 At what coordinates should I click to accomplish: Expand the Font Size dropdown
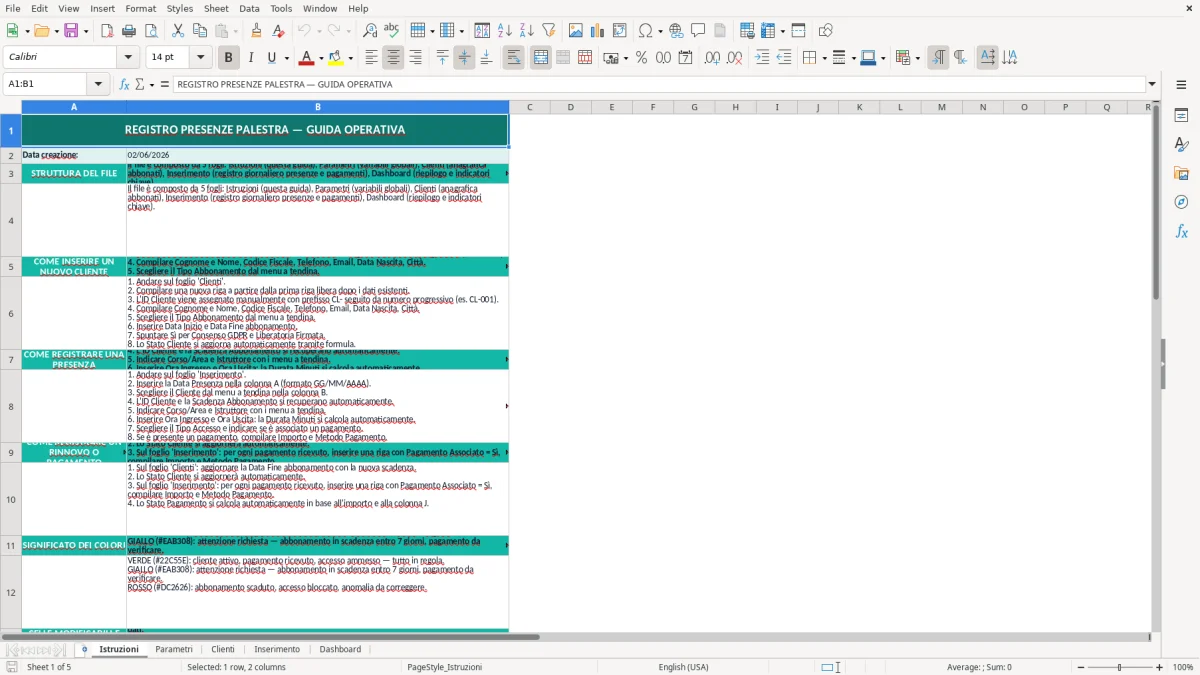(x=201, y=58)
